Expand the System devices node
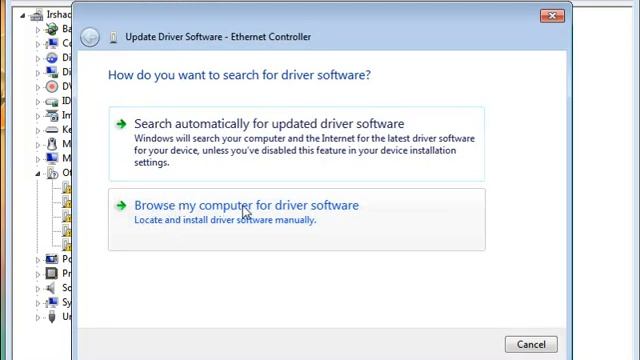 point(38,303)
